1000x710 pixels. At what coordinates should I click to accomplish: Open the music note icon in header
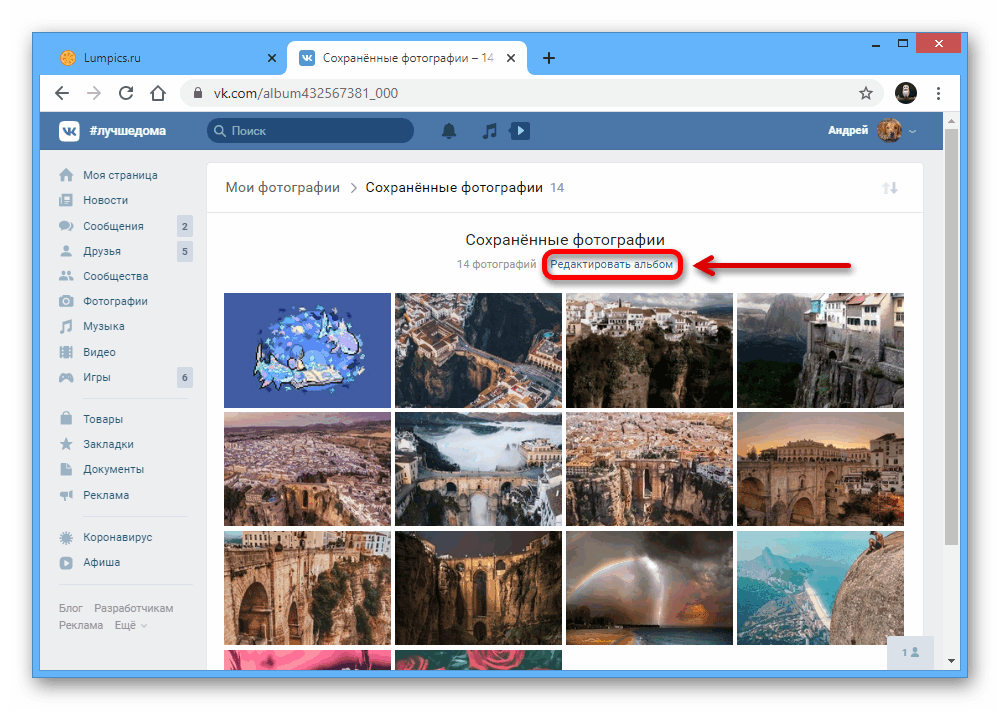pyautogui.click(x=489, y=131)
